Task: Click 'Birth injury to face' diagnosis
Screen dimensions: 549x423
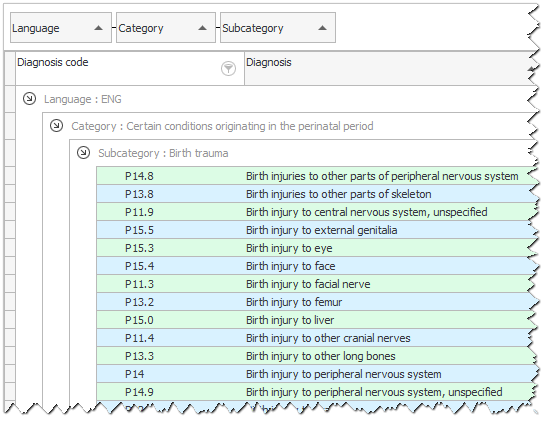Action: (291, 266)
